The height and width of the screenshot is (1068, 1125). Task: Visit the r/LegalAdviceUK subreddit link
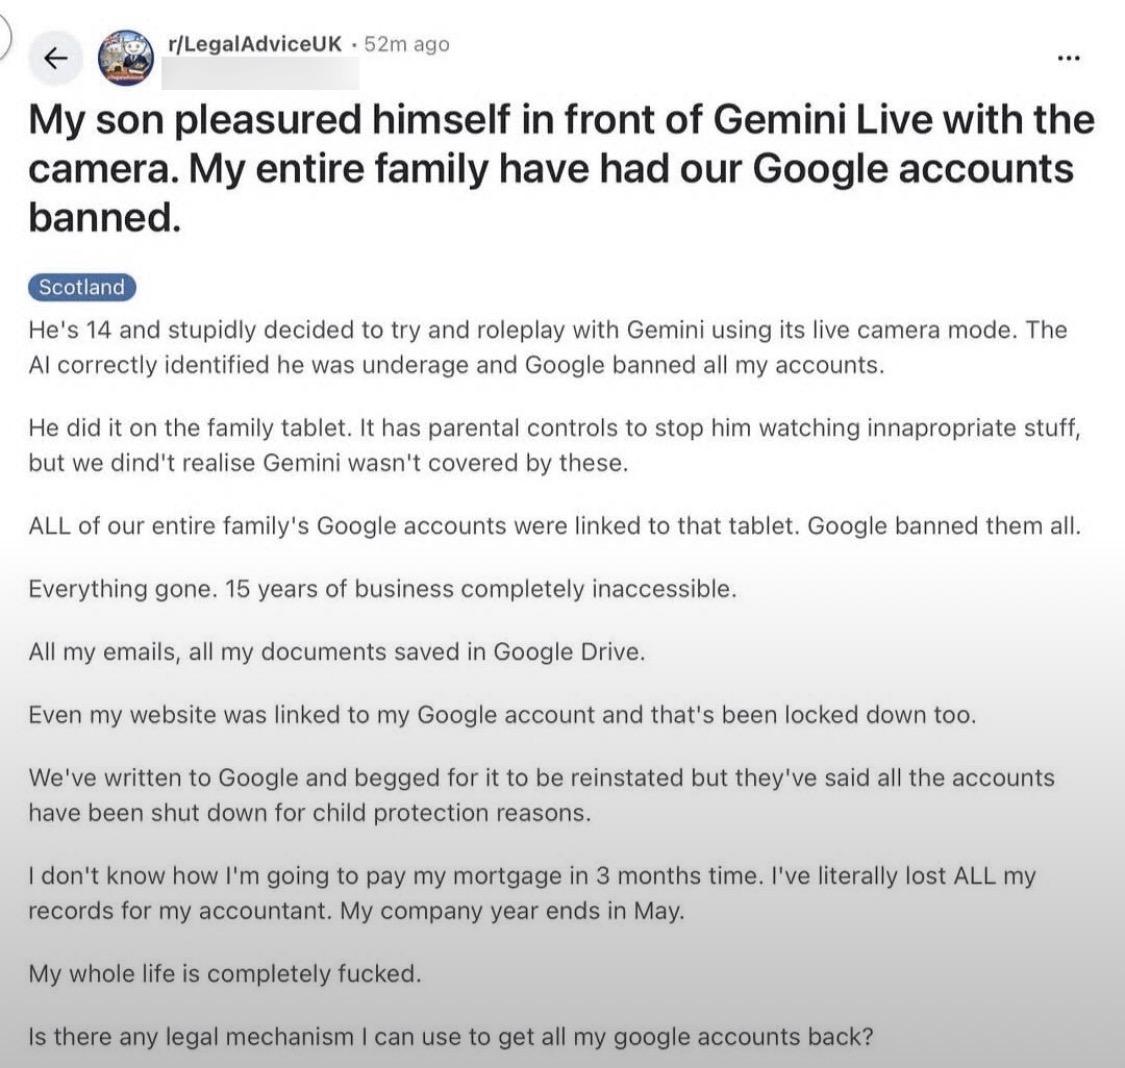[258, 44]
